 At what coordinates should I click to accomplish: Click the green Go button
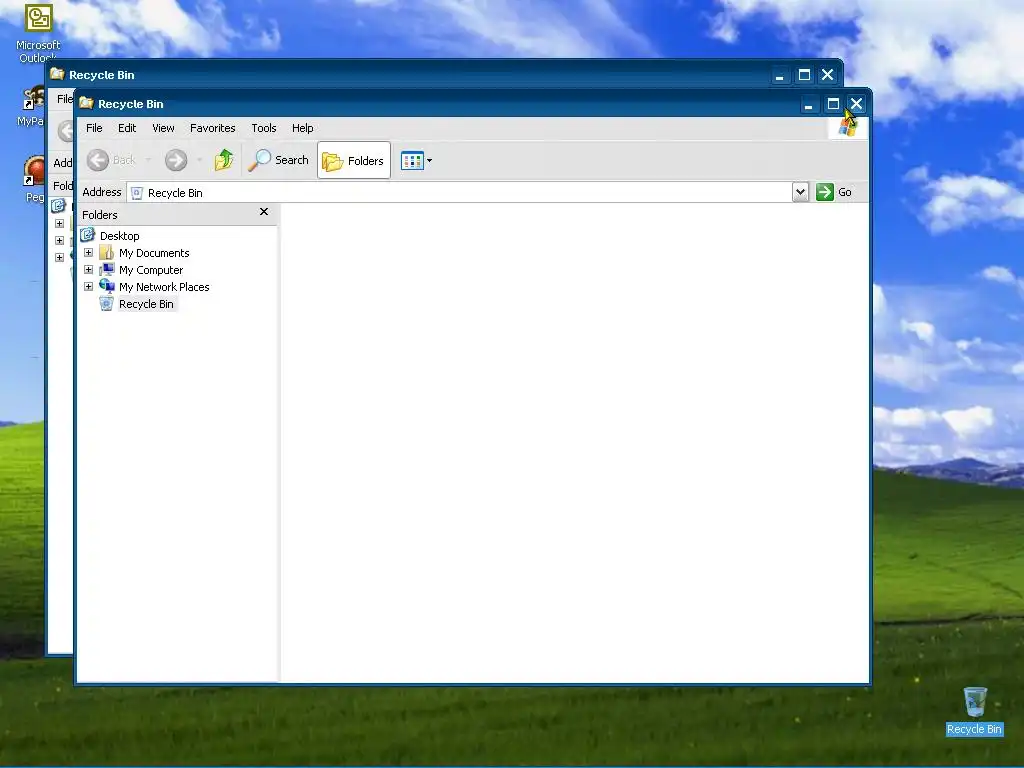(834, 192)
